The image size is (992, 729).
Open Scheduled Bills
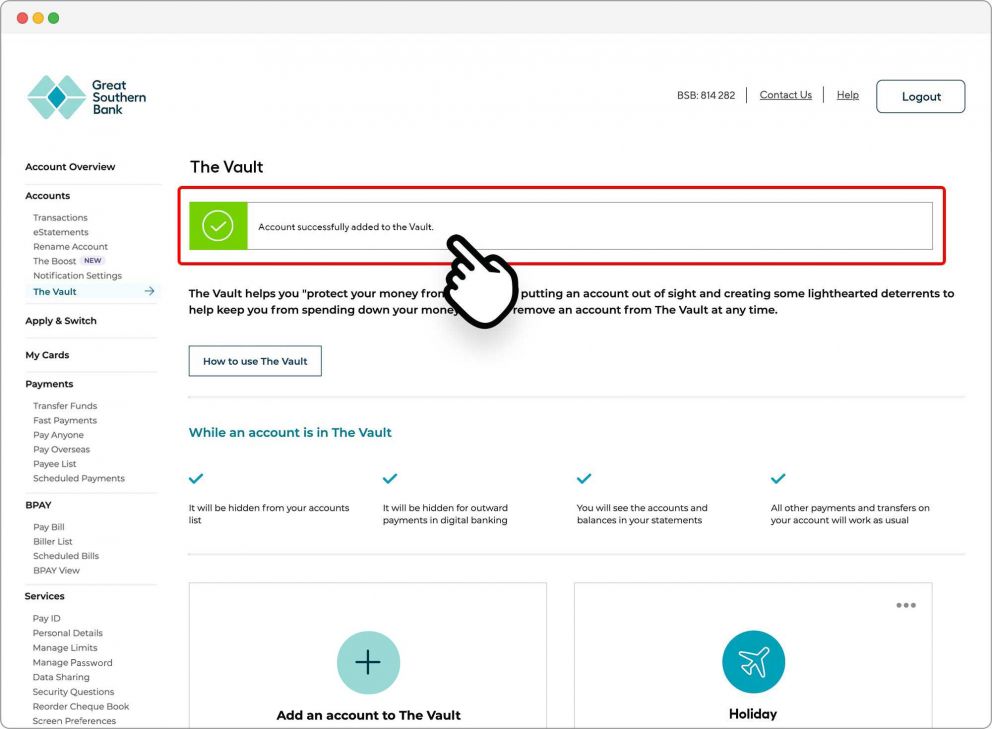point(66,556)
